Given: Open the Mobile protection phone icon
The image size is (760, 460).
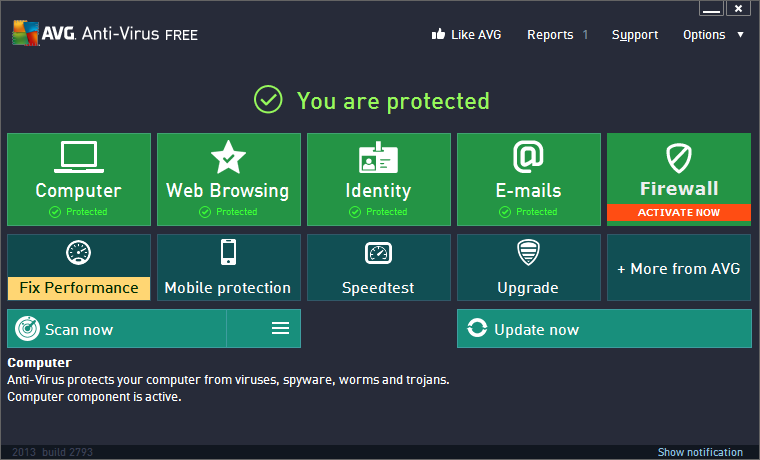Looking at the screenshot, I should [228, 252].
